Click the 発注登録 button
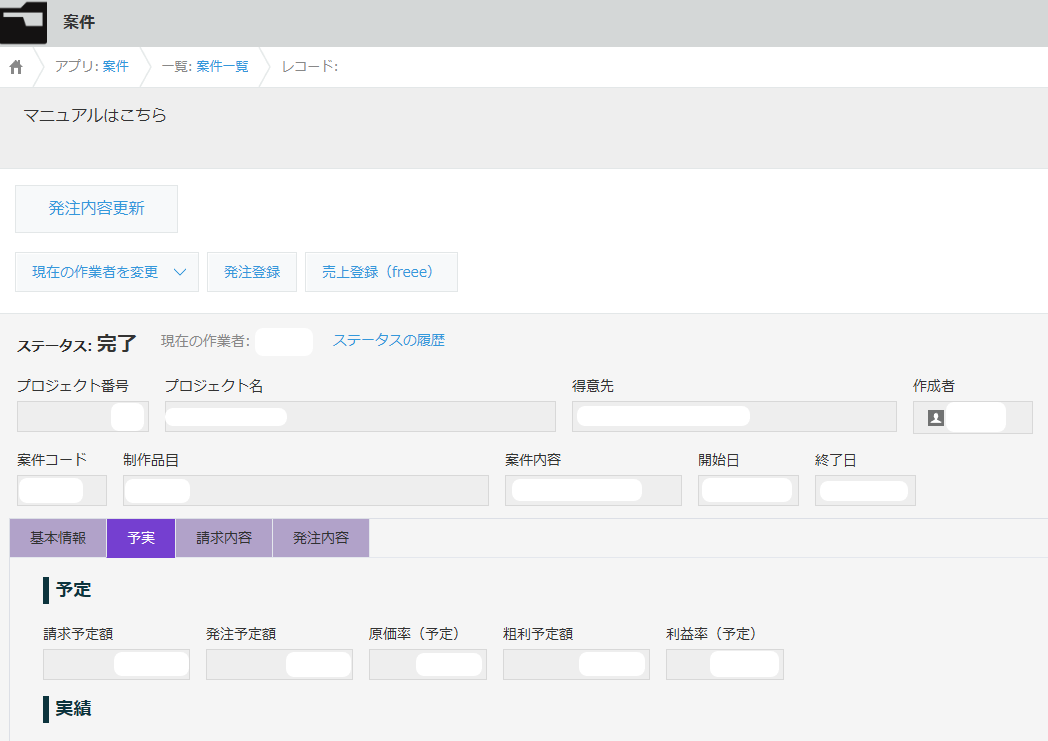Screen dimensions: 1048x741 click(252, 272)
